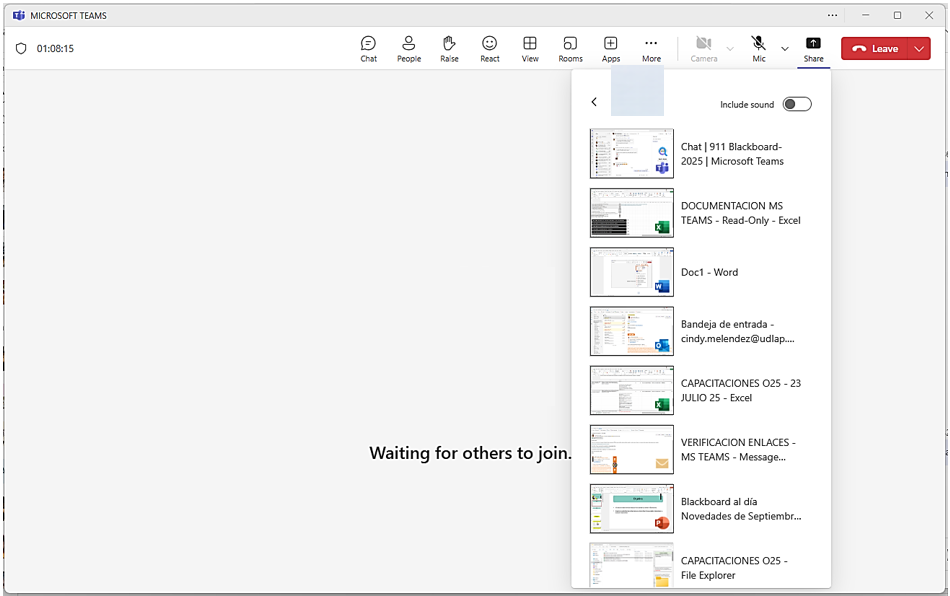Raise your hand in the meeting
Screen dimensions: 950x596
[x=449, y=49]
